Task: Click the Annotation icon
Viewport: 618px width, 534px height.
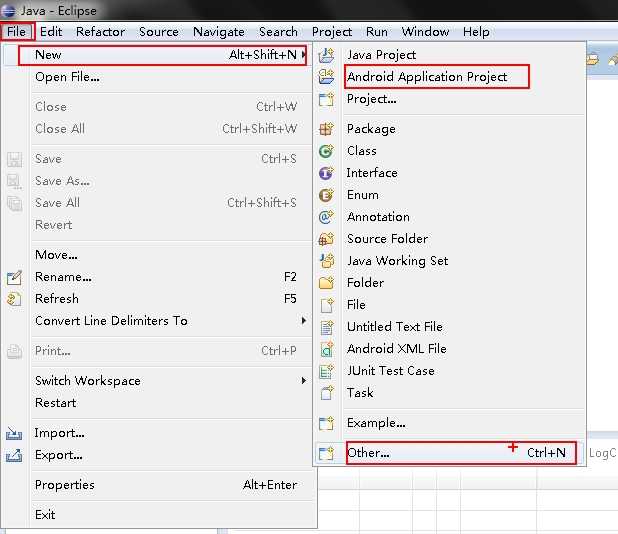Action: click(326, 217)
